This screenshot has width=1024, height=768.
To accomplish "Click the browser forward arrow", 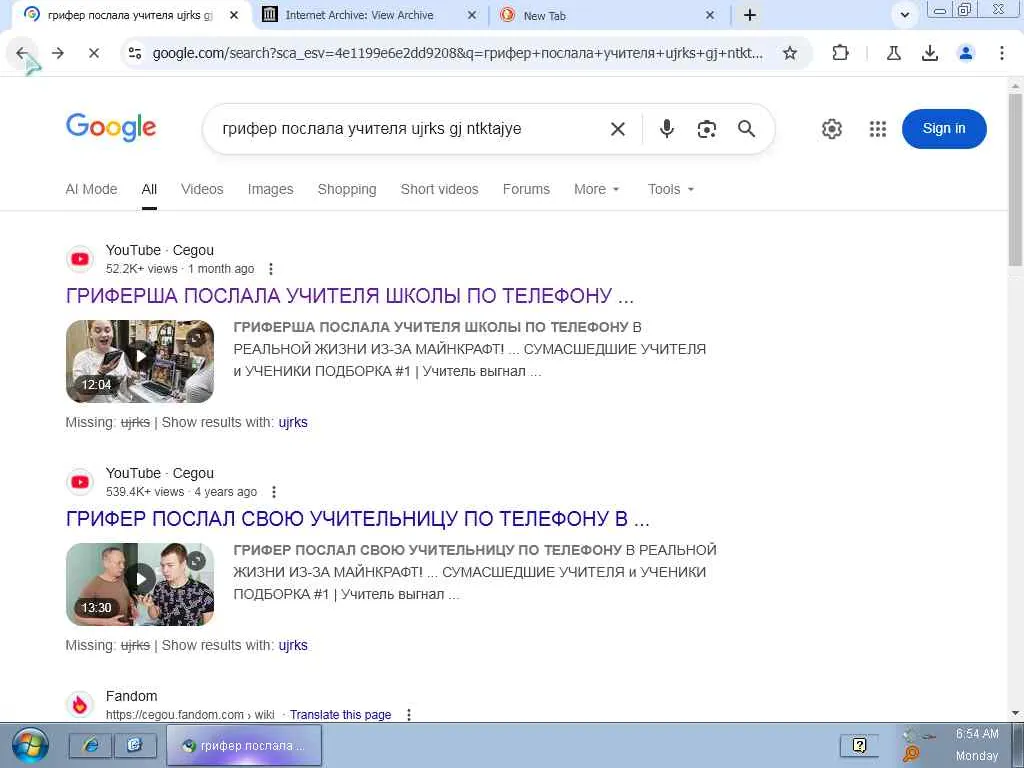I will 58,53.
